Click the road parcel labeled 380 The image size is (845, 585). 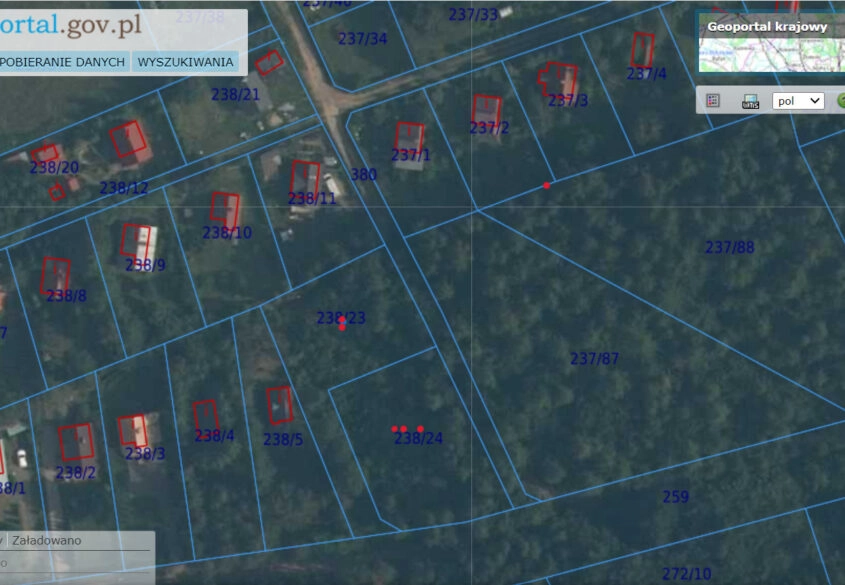coord(364,175)
